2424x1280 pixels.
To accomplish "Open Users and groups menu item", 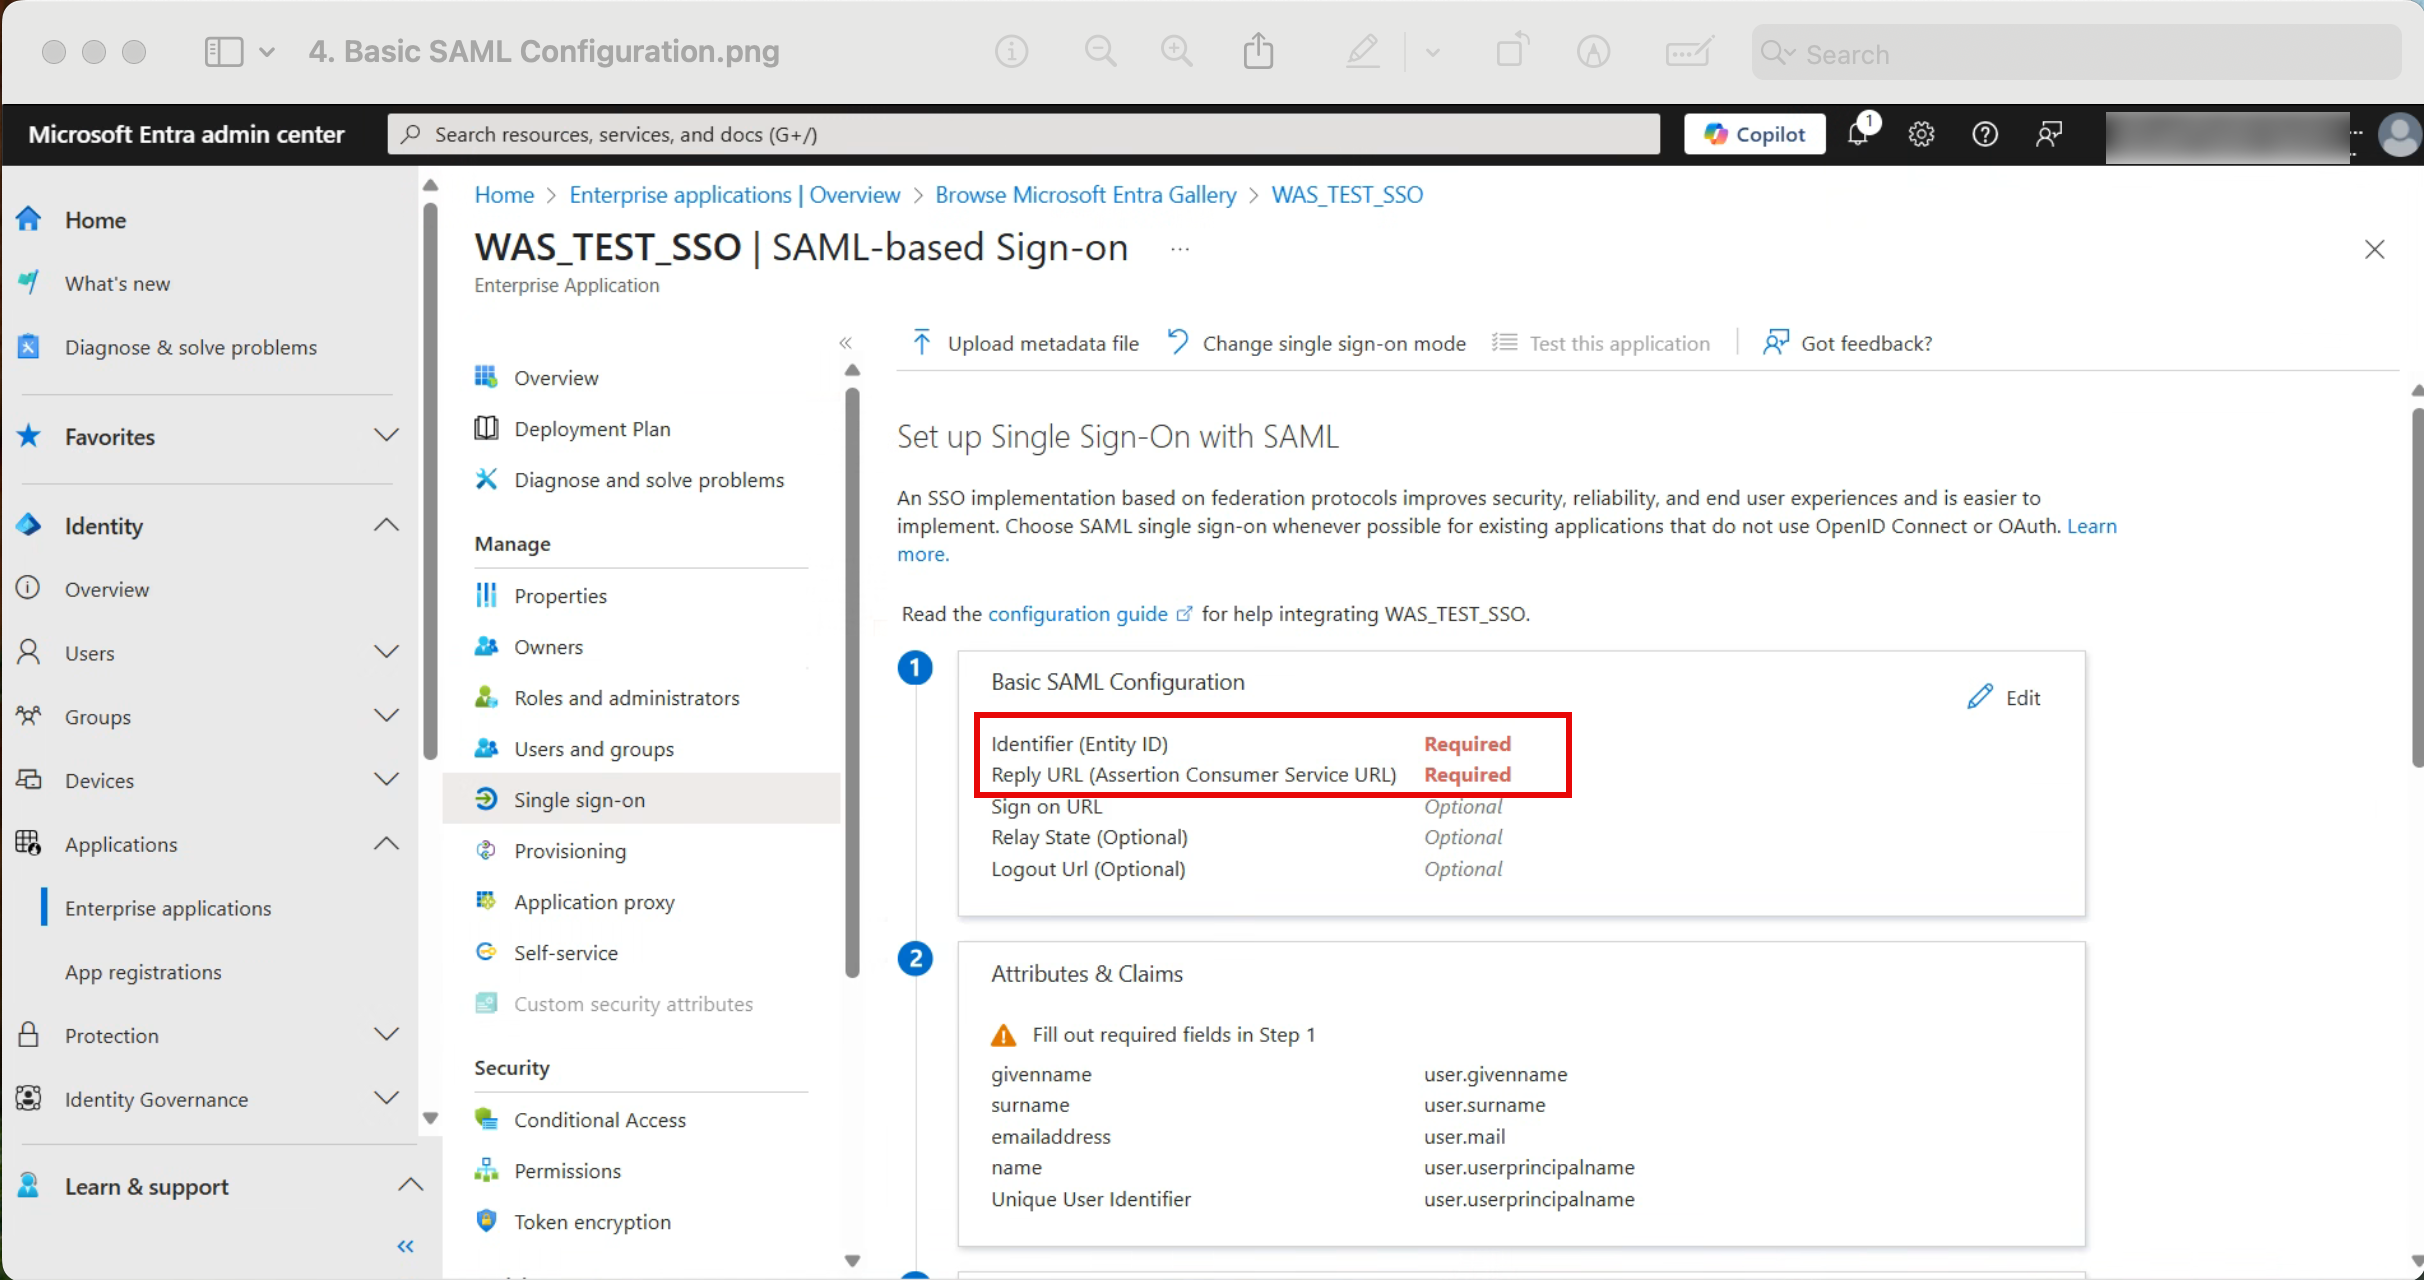I will tap(594, 749).
